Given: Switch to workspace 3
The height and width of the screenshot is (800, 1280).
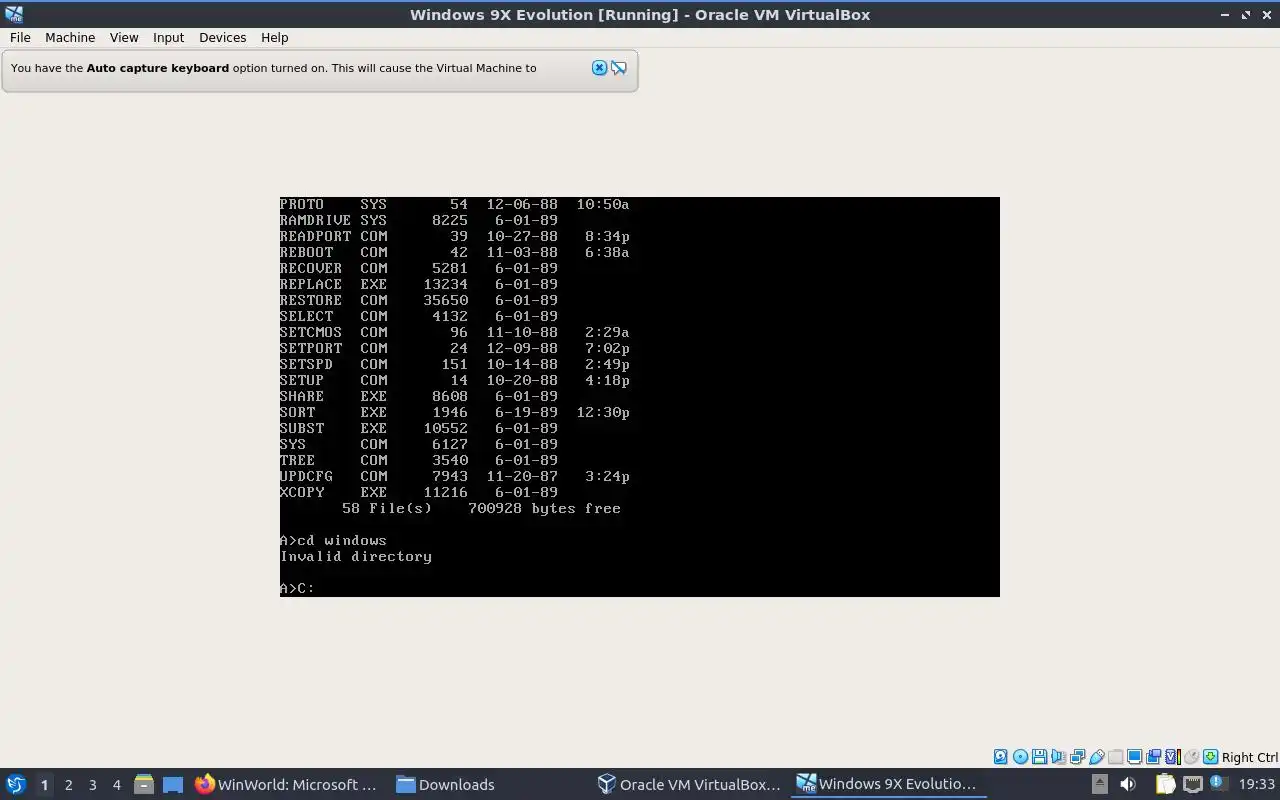Looking at the screenshot, I should pos(92,785).
